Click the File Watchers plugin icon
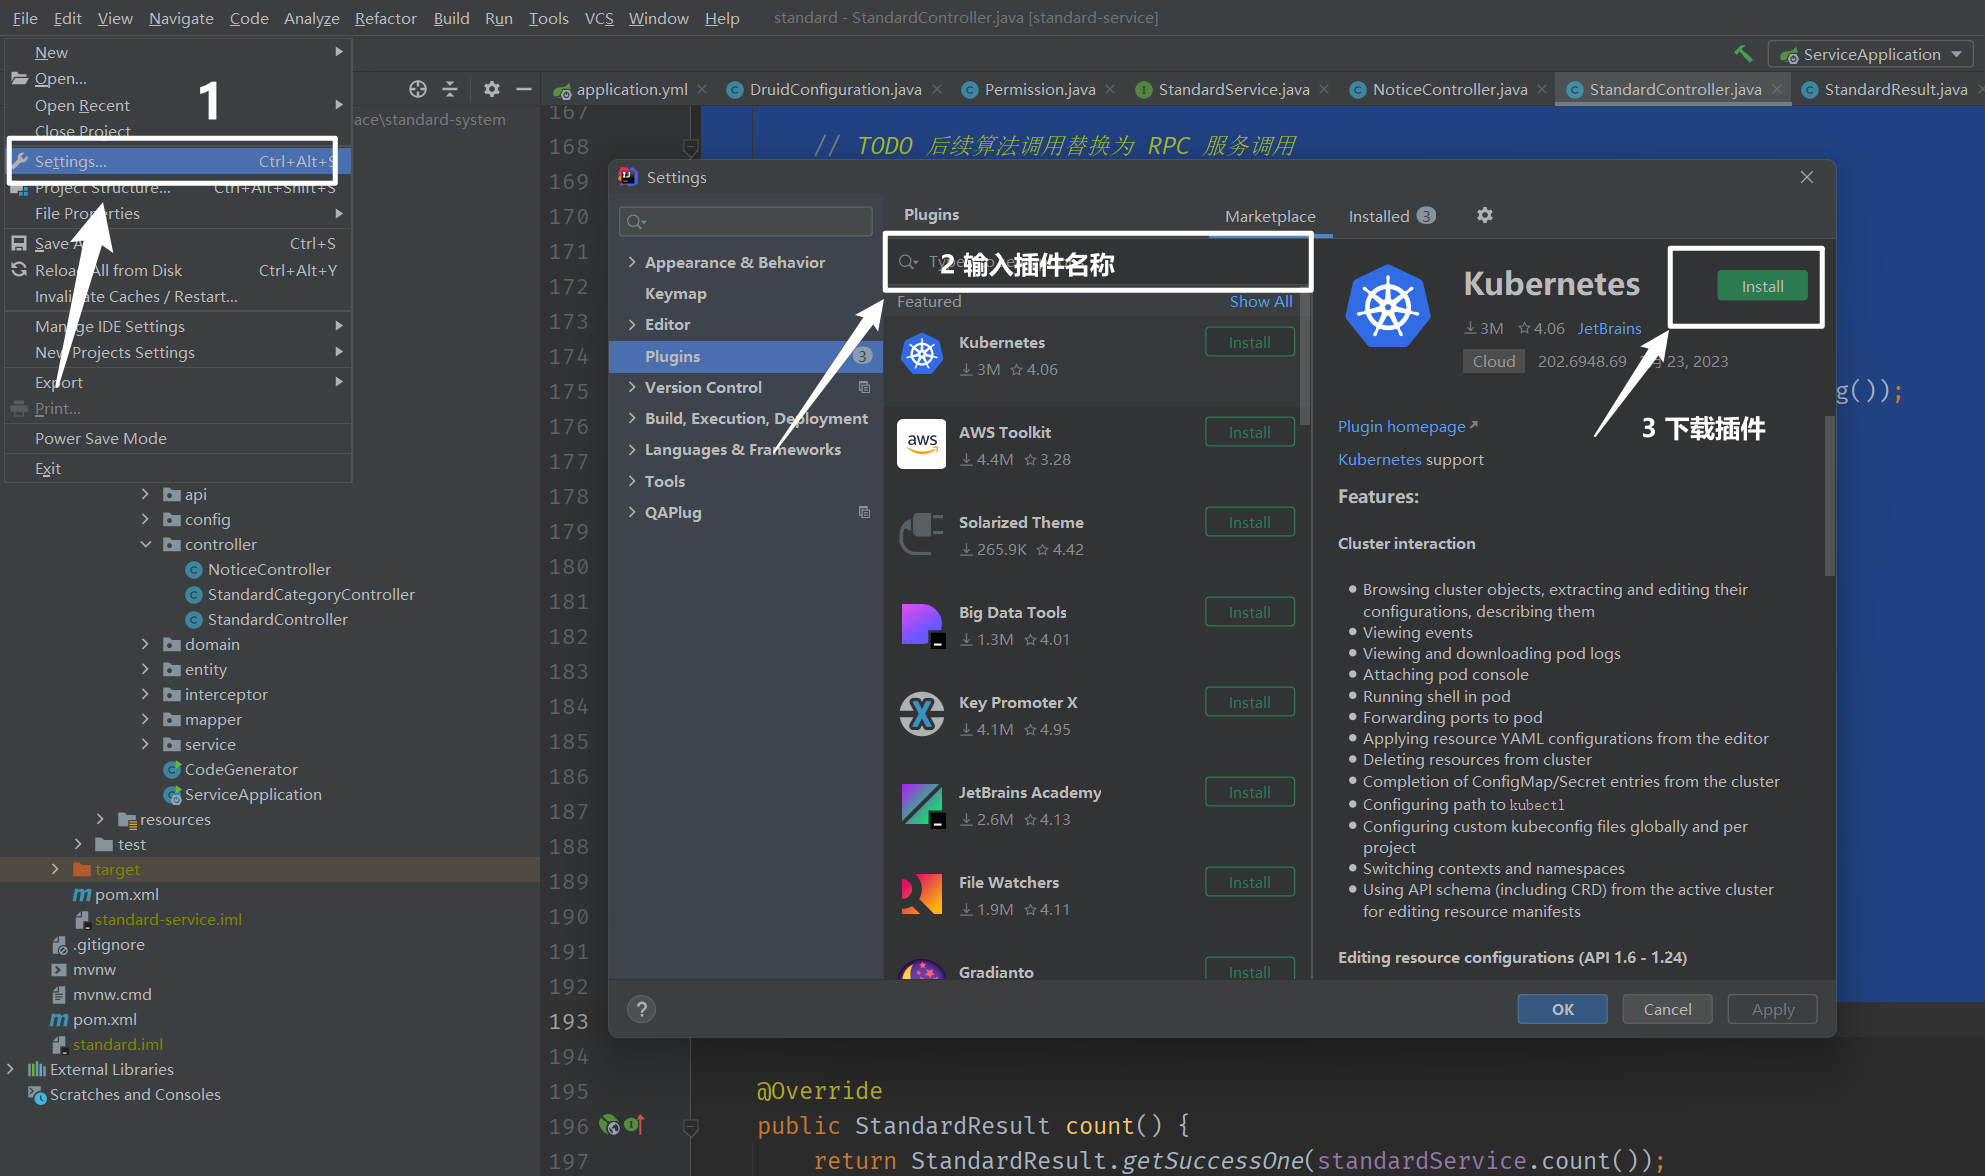 pyautogui.click(x=922, y=894)
